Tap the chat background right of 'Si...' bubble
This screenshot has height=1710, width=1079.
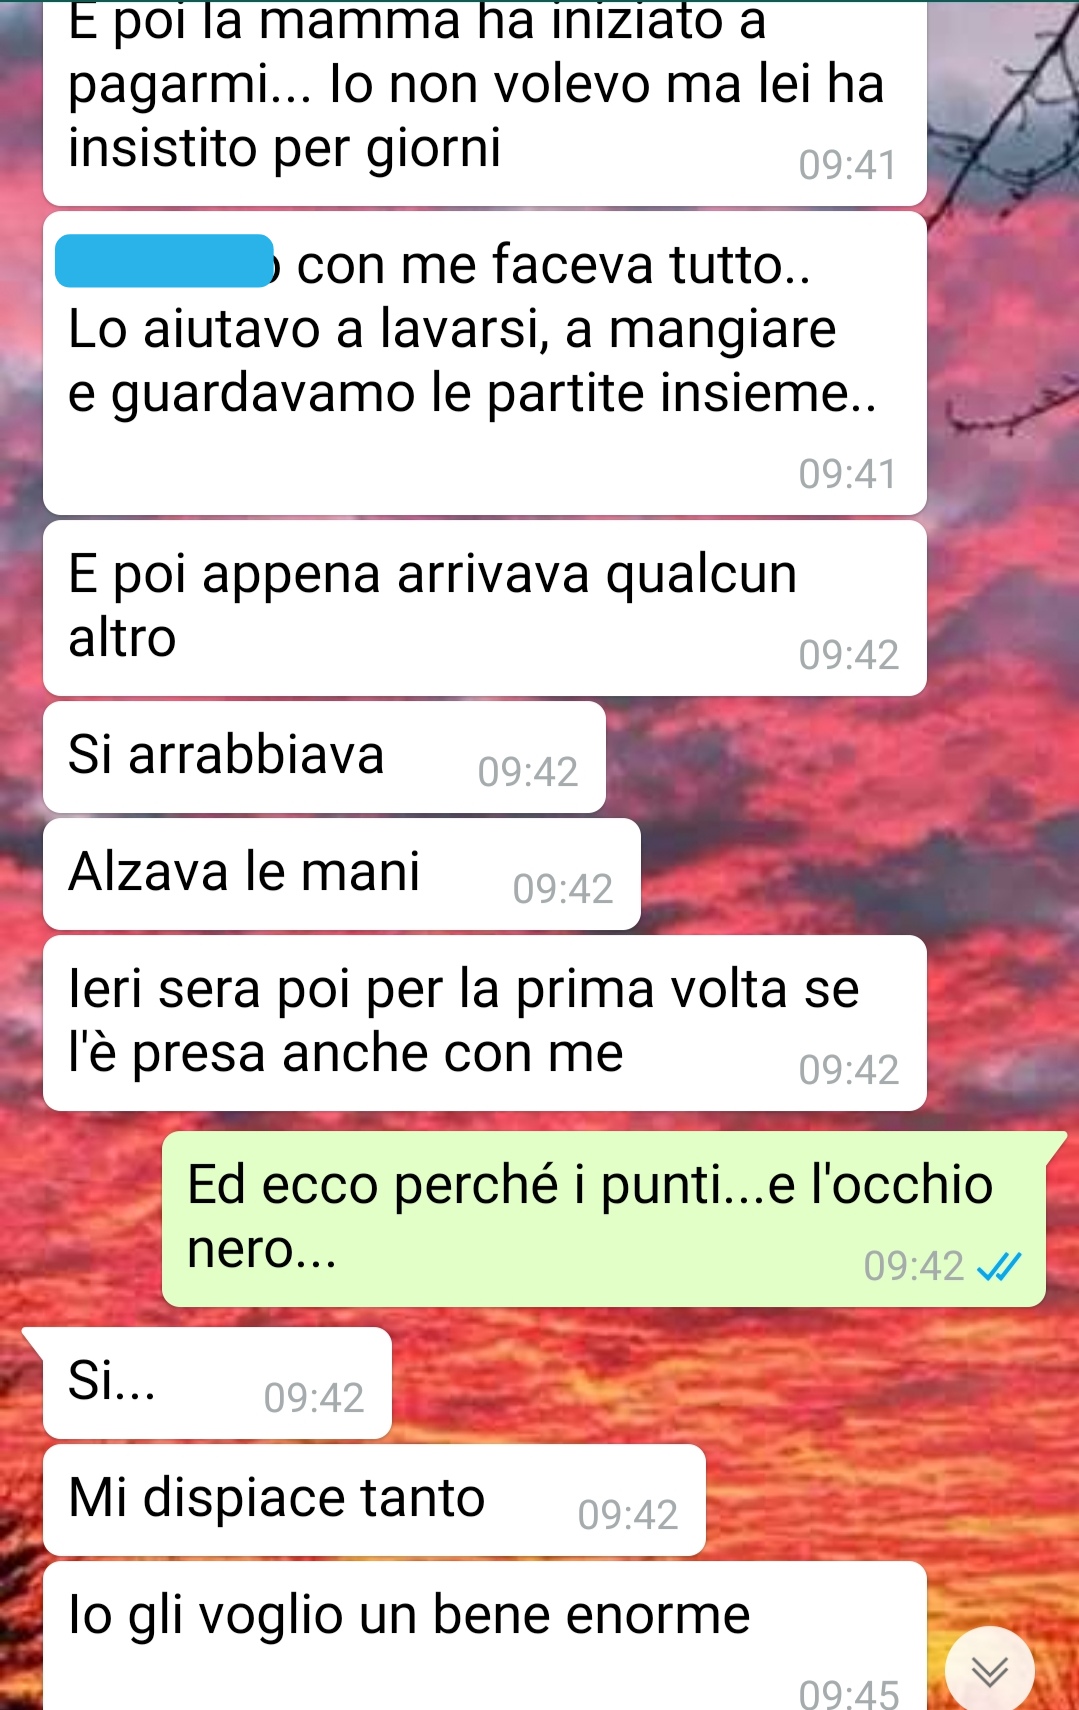click(x=730, y=1383)
